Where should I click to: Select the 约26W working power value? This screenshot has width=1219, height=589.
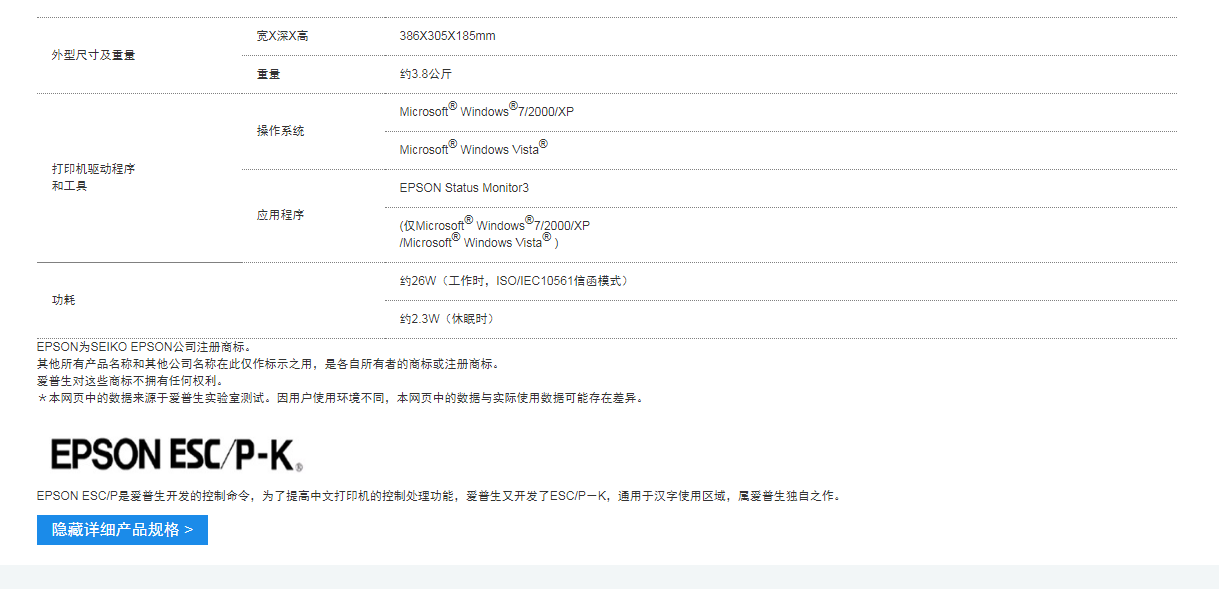tap(517, 281)
